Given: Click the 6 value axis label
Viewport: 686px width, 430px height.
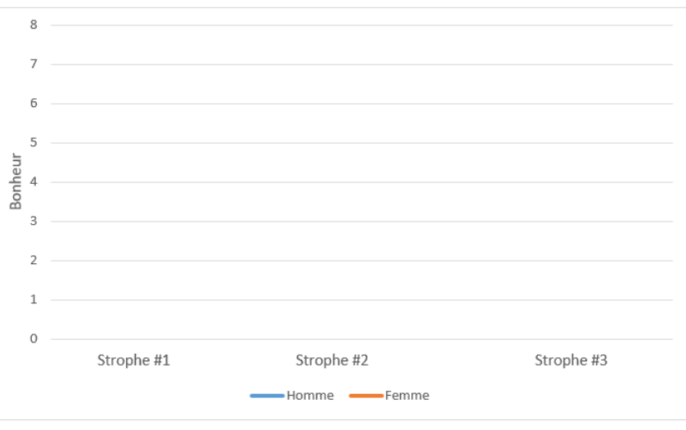Looking at the screenshot, I should tap(33, 103).
